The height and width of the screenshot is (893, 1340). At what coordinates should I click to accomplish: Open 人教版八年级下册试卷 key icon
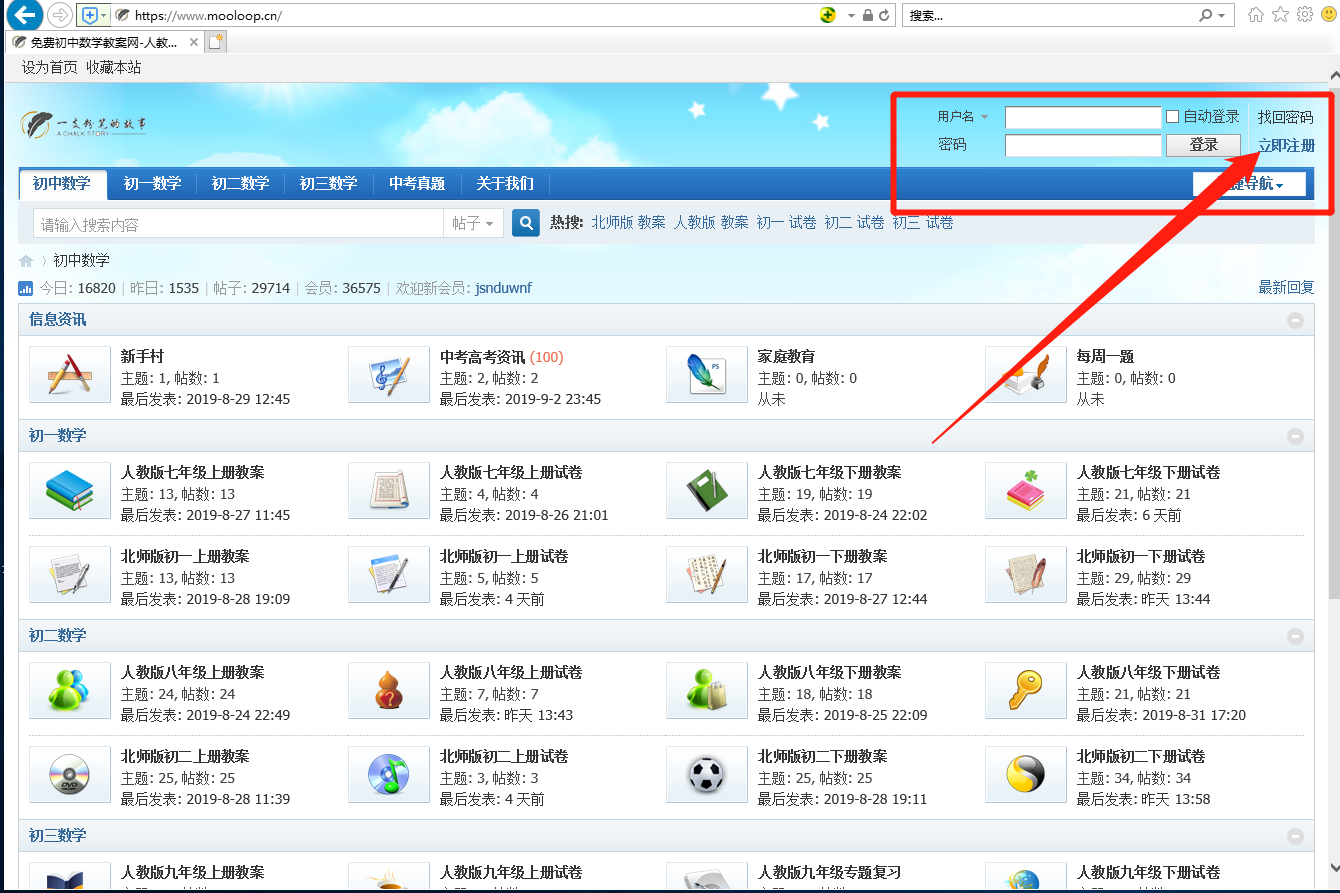pos(1026,691)
